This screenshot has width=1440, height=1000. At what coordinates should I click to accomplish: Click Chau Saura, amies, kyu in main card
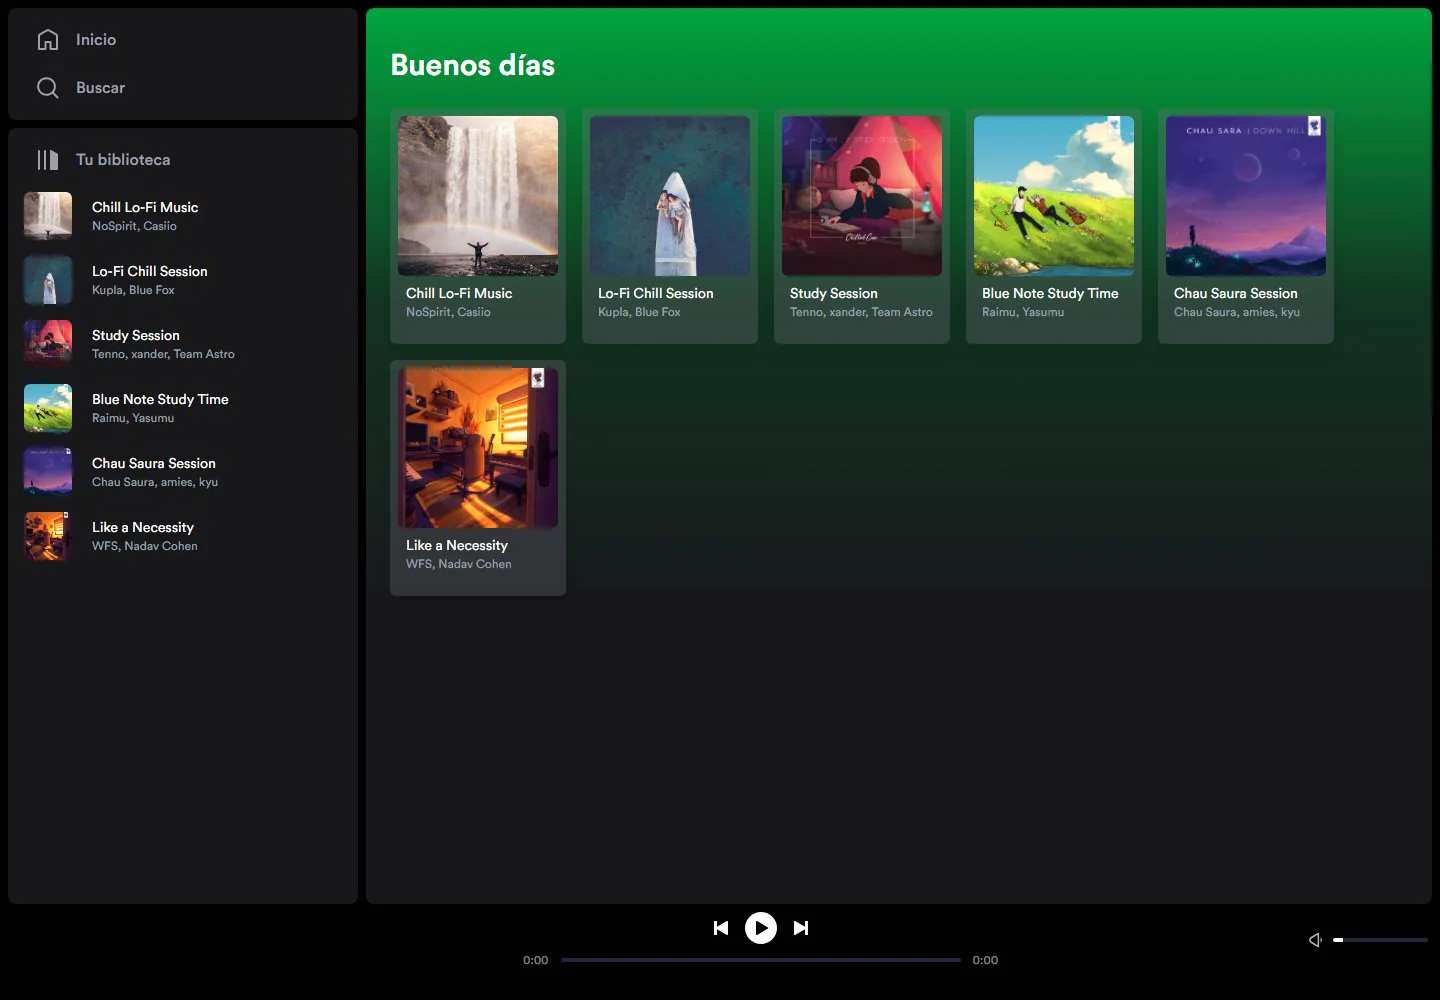(1237, 312)
